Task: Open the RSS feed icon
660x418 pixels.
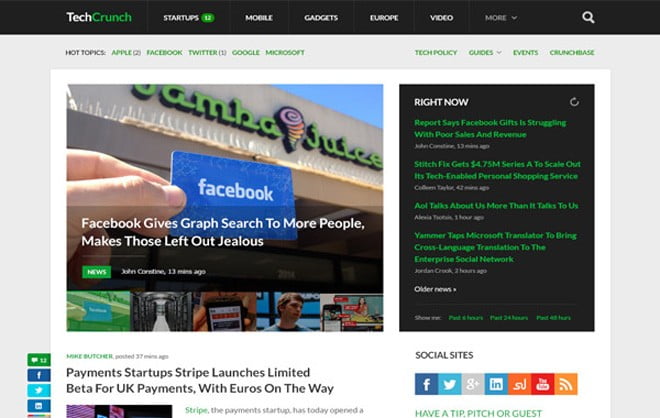Action: (566, 384)
